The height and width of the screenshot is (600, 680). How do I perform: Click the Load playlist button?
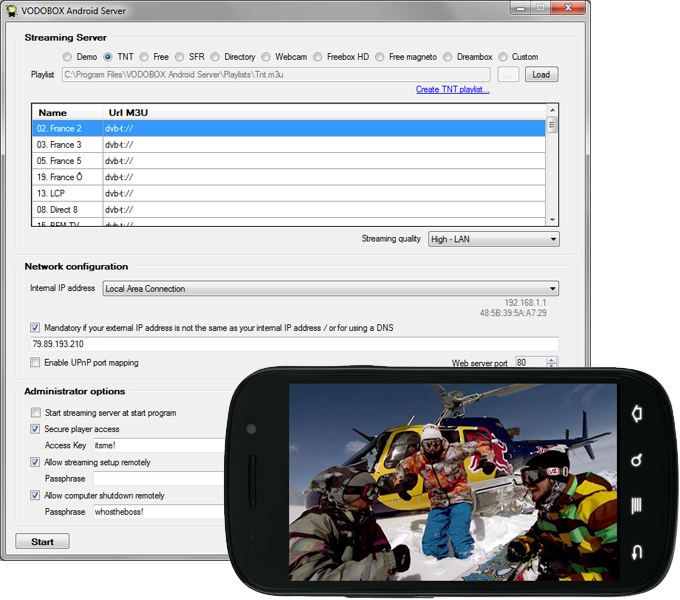(542, 75)
